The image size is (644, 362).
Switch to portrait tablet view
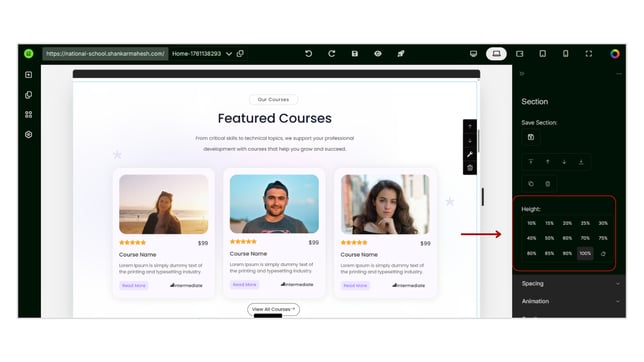coord(543,53)
